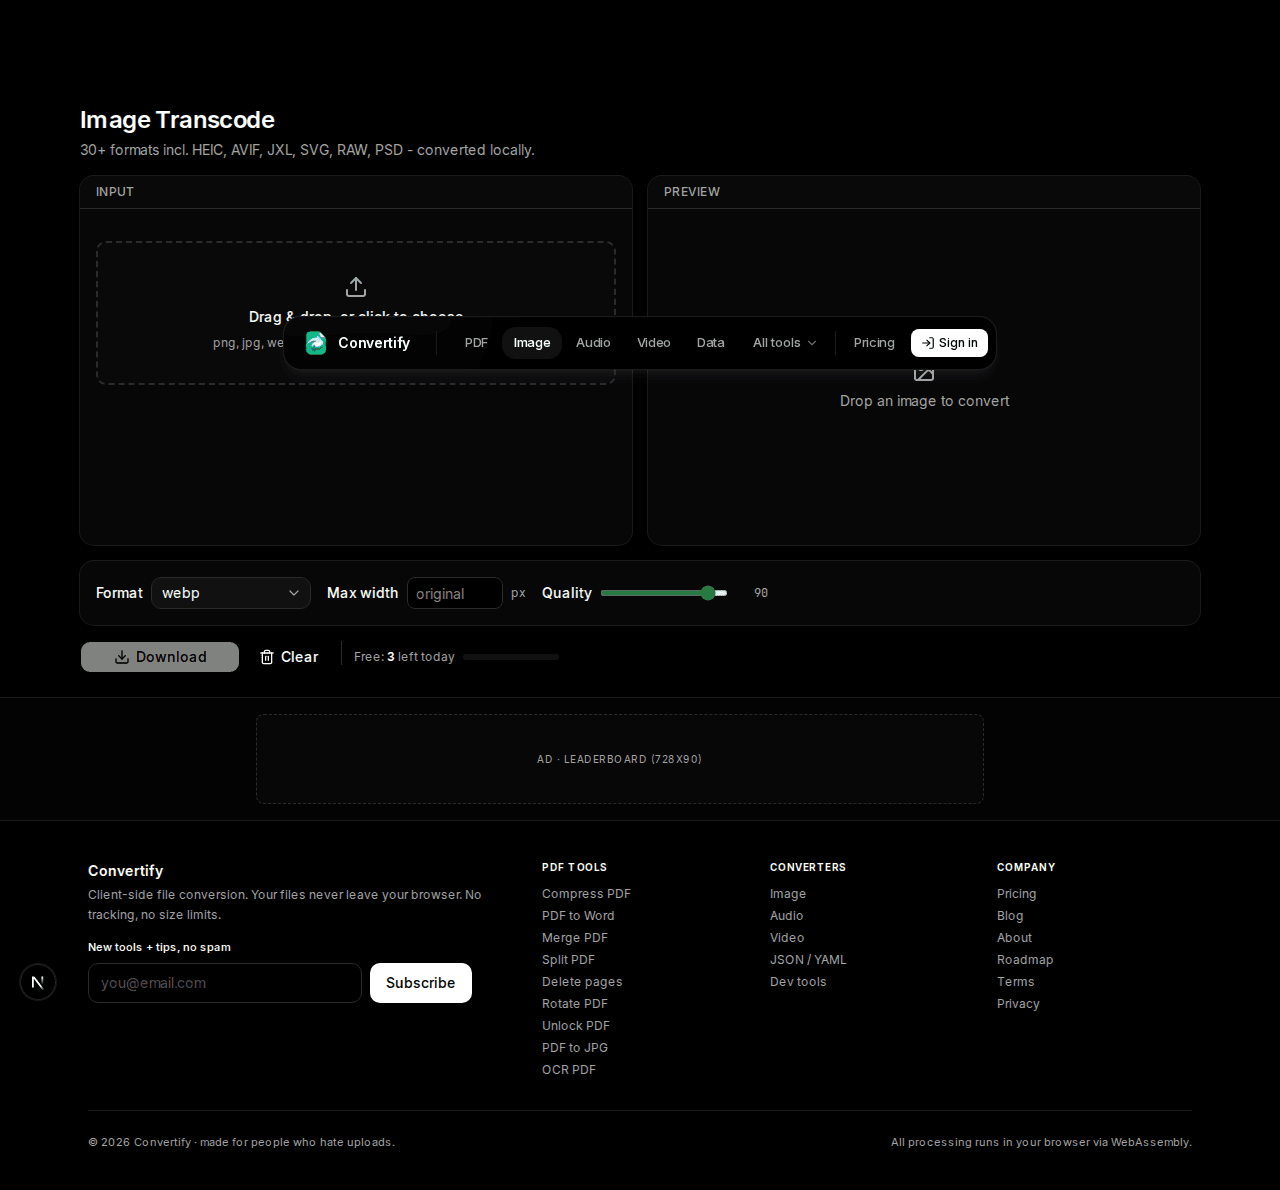
Task: Open the Privacy link
Action: click(1018, 1004)
